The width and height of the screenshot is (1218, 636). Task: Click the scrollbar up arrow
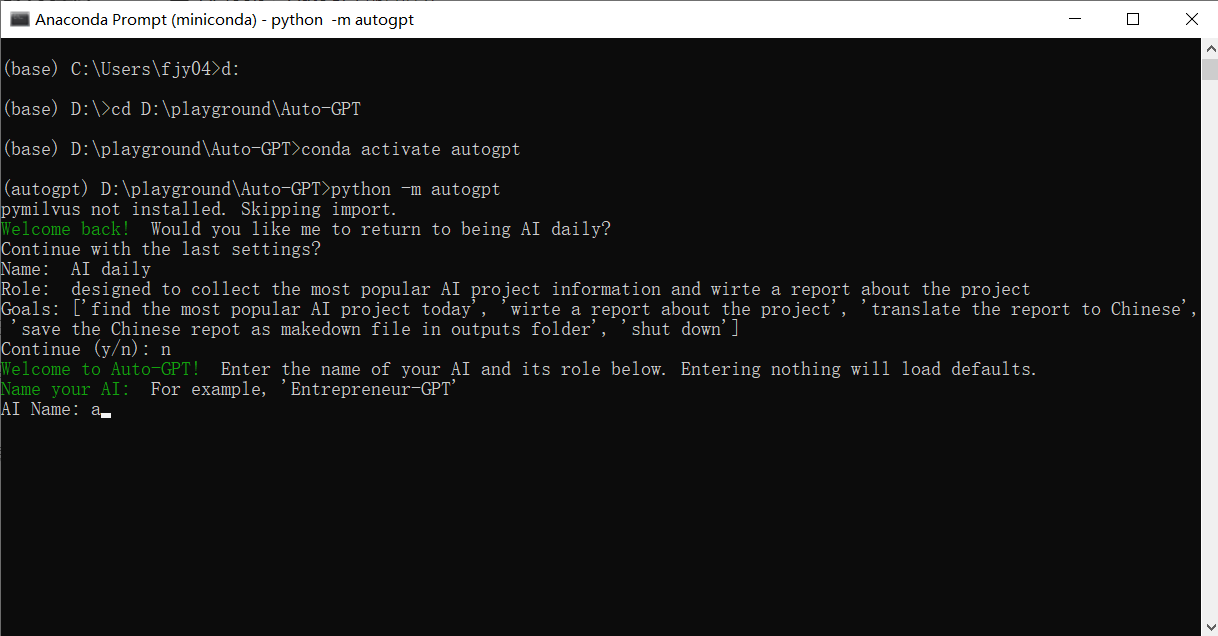(x=1209, y=47)
